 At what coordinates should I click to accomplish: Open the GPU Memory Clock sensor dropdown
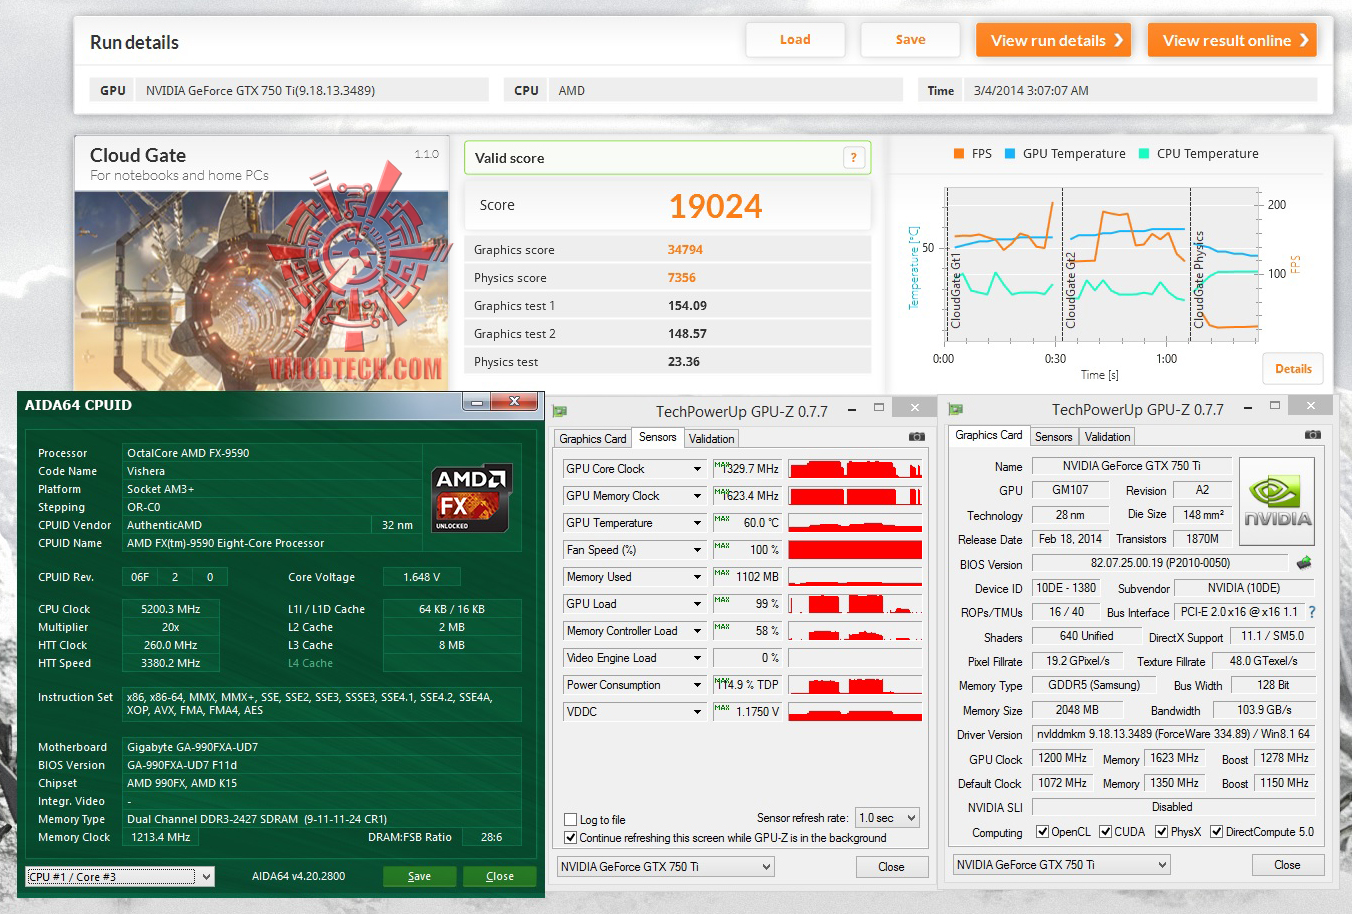coord(697,496)
